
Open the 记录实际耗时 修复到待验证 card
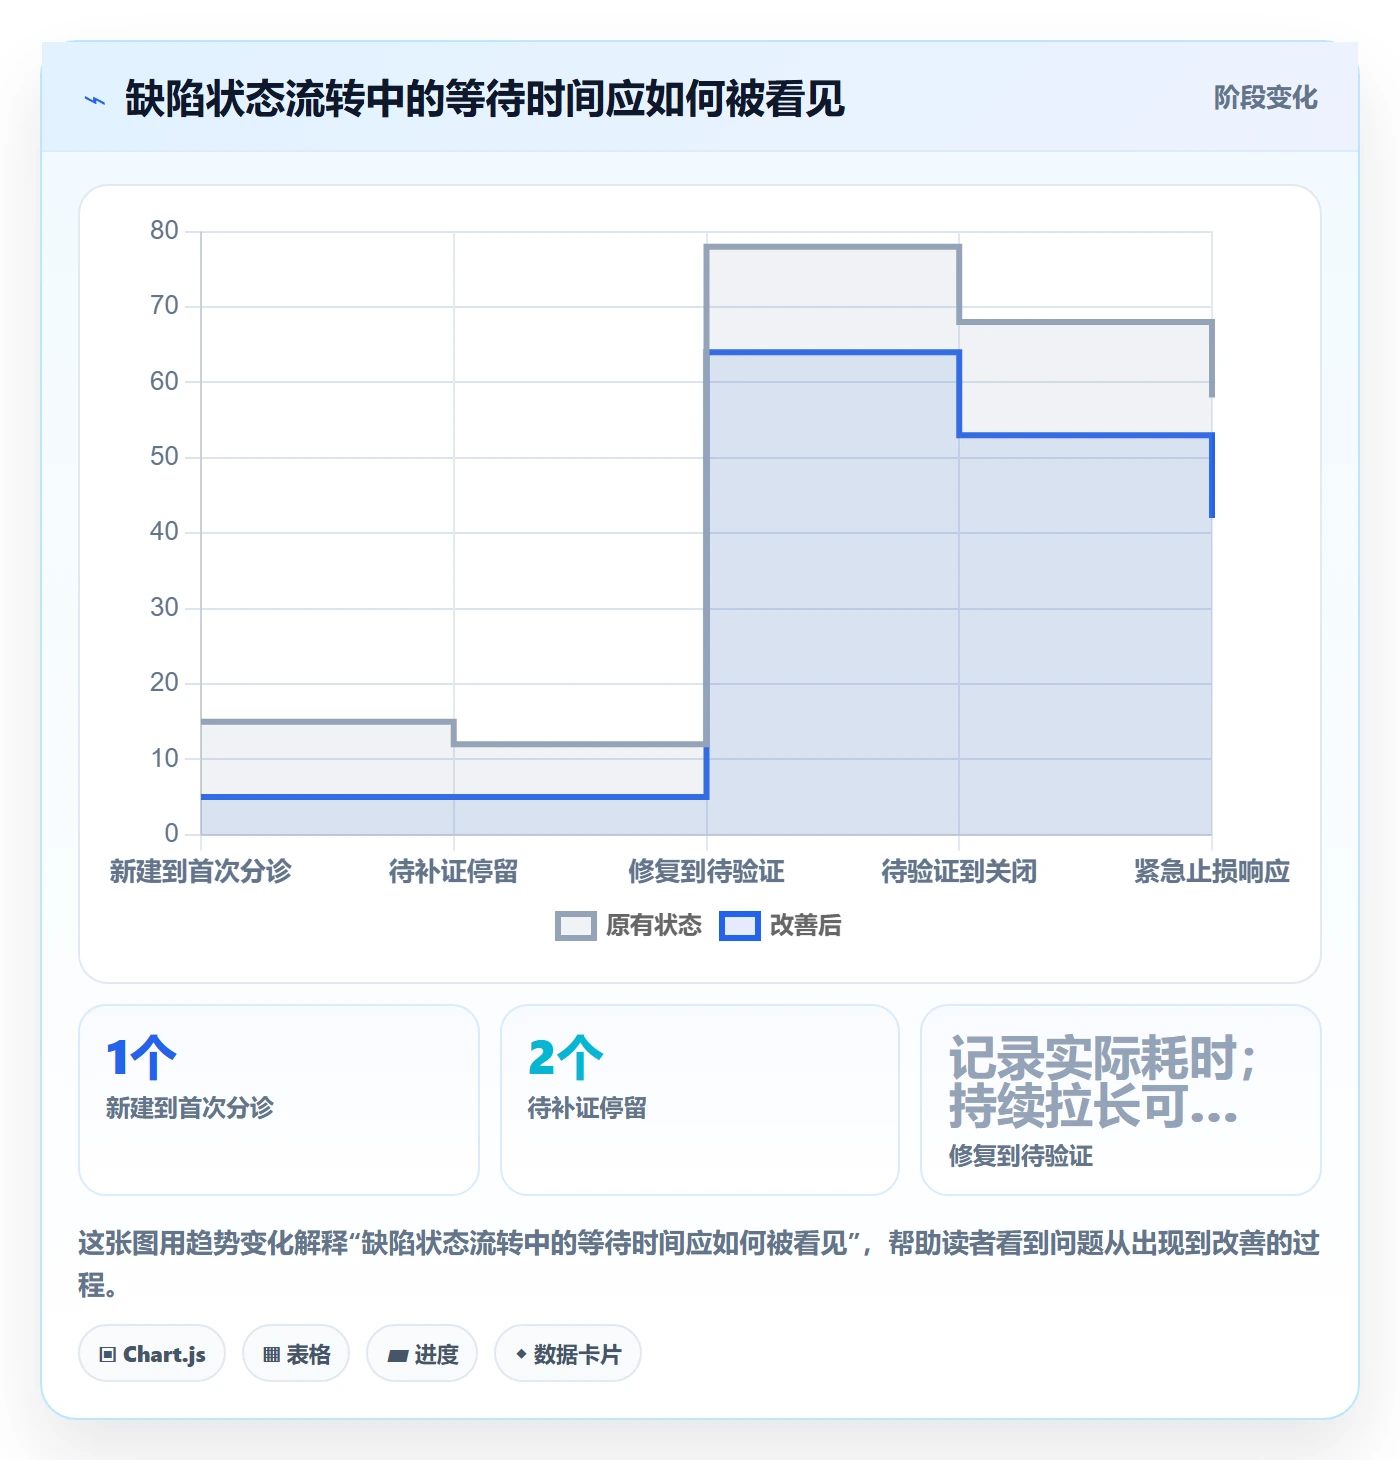click(x=1121, y=1100)
